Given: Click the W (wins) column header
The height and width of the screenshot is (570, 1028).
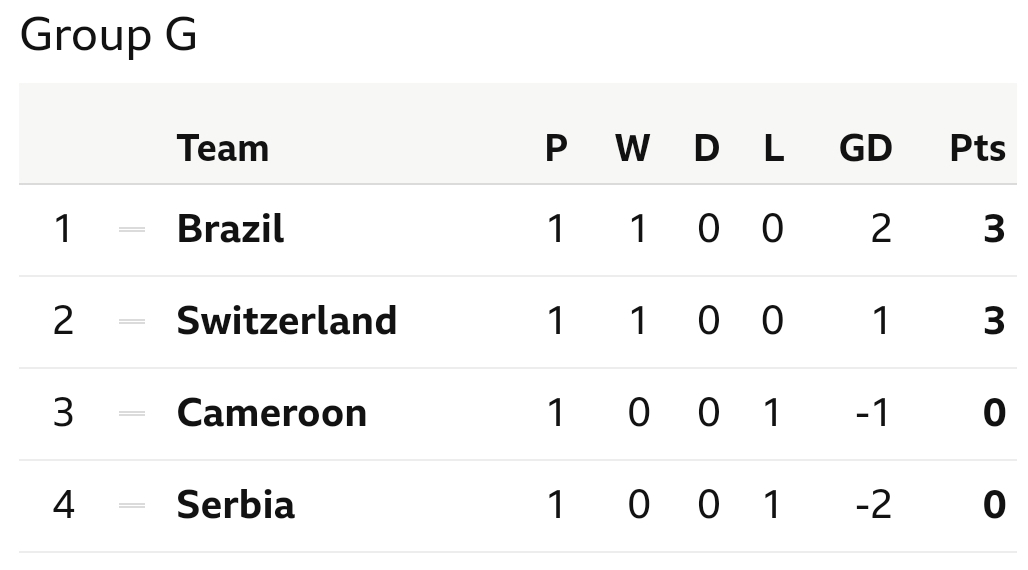Looking at the screenshot, I should [632, 148].
